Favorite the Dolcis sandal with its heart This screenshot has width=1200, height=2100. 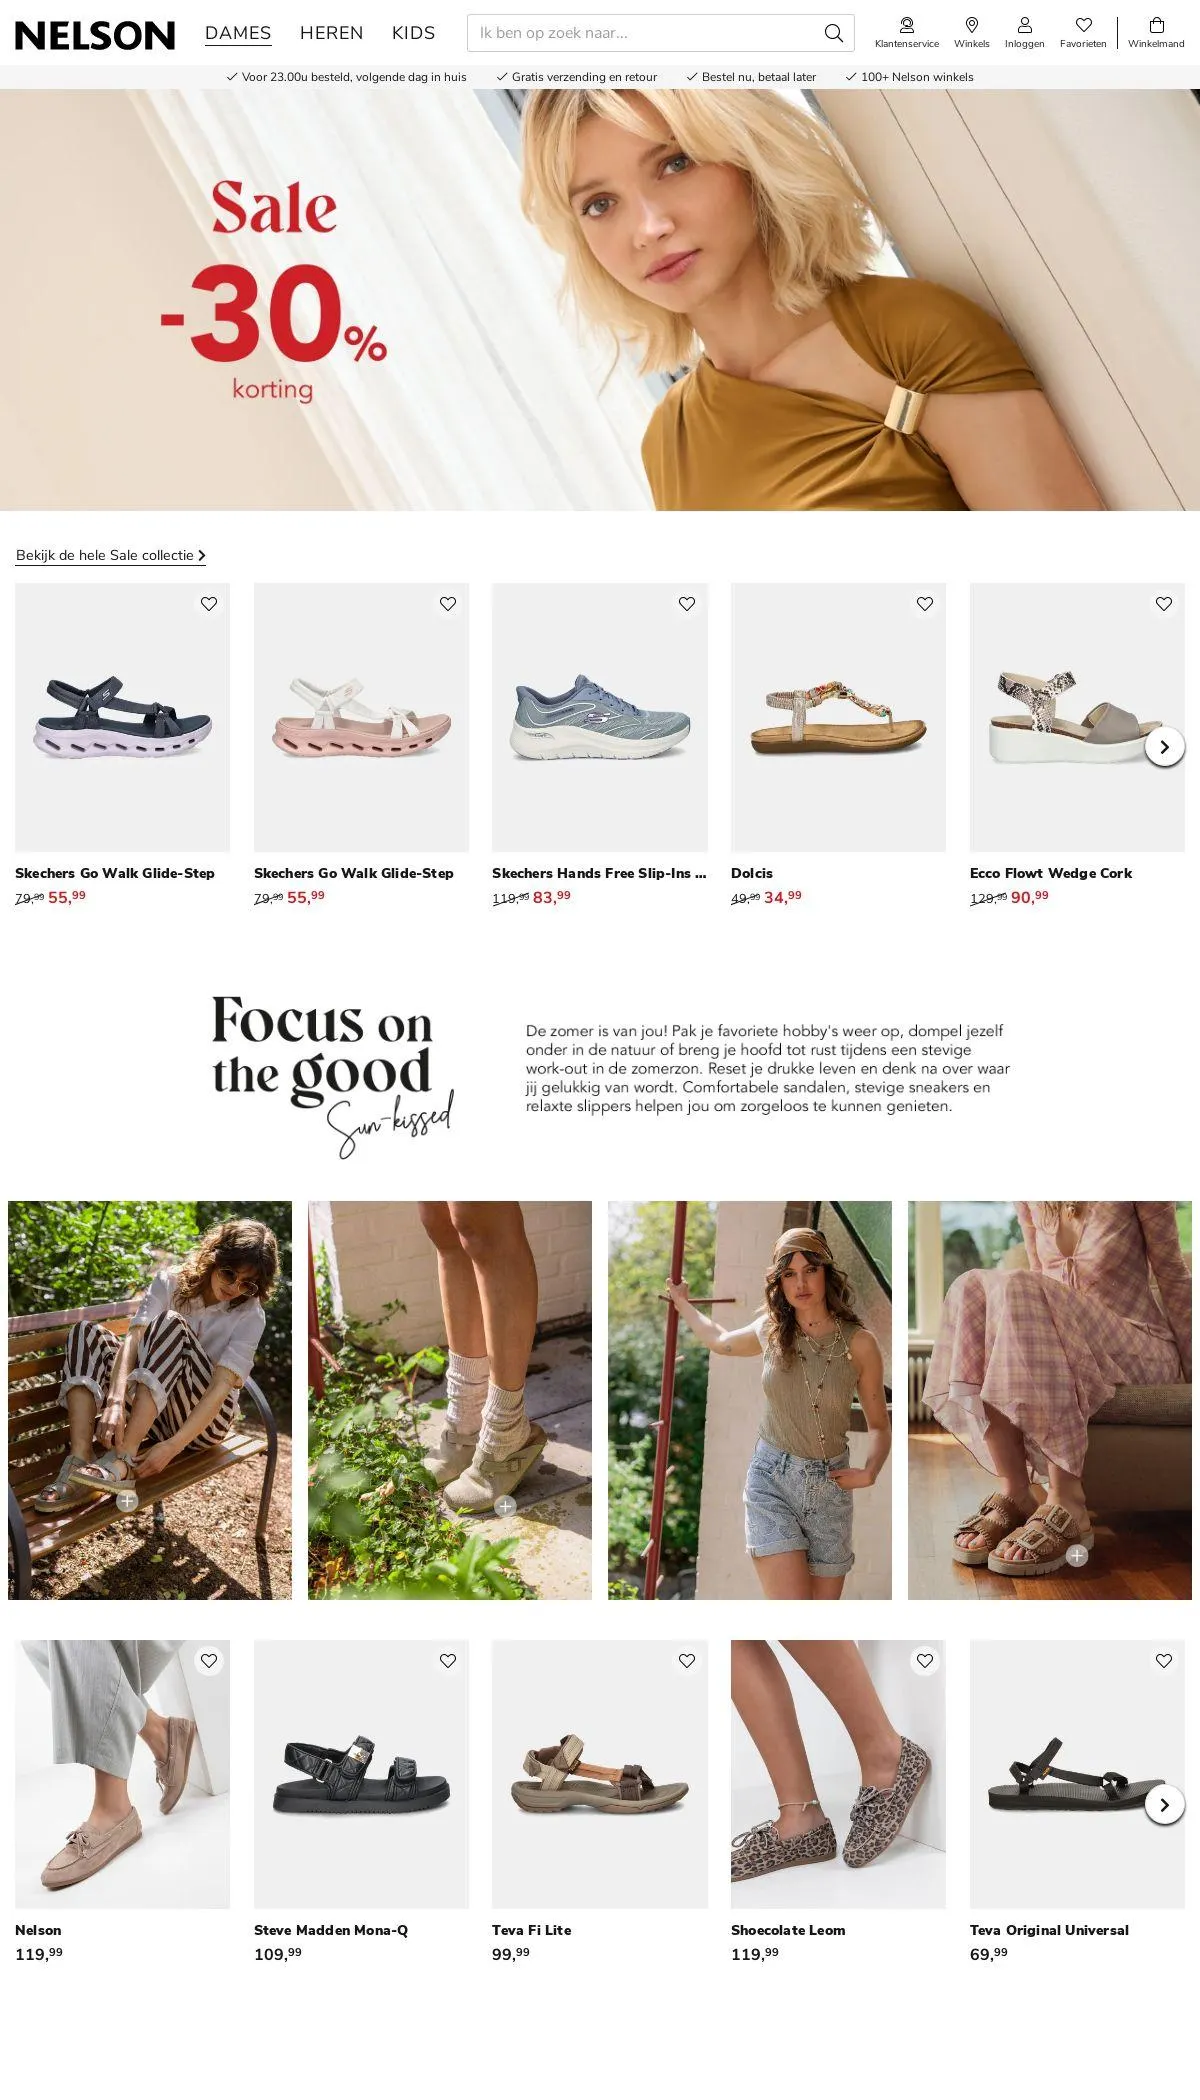point(925,604)
